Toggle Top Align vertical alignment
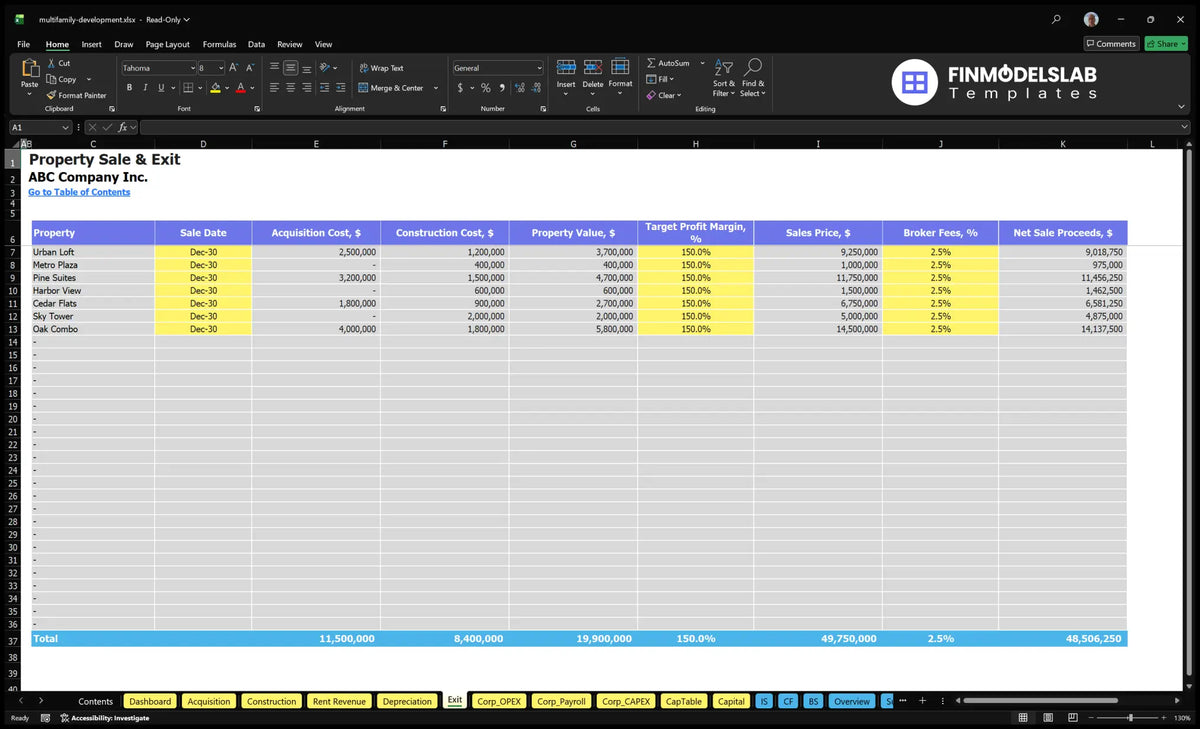 pyautogui.click(x=274, y=68)
